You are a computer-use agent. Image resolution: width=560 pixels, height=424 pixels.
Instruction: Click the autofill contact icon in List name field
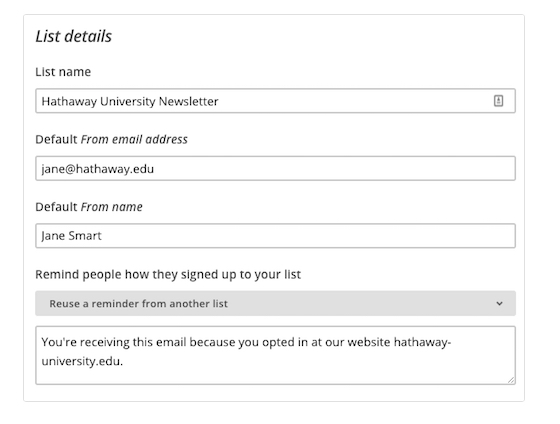pyautogui.click(x=498, y=101)
